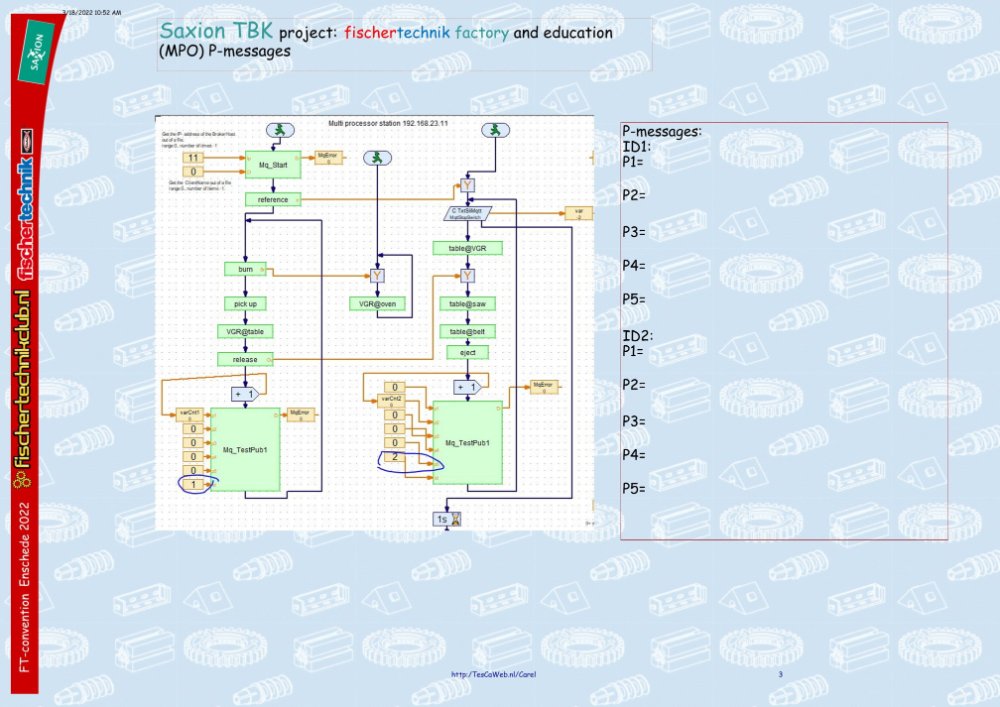1000x707 pixels.
Task: Select the pick up block
Action: pyautogui.click(x=246, y=304)
